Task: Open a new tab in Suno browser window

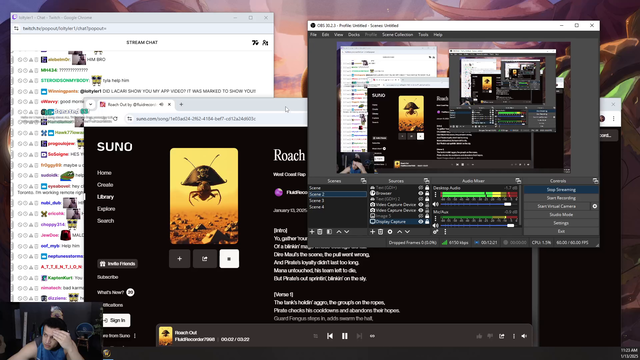Action: click(181, 104)
